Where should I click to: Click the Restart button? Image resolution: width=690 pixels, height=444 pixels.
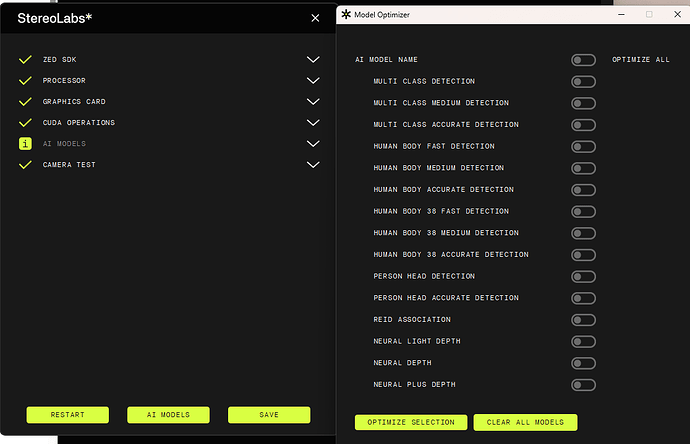point(68,415)
